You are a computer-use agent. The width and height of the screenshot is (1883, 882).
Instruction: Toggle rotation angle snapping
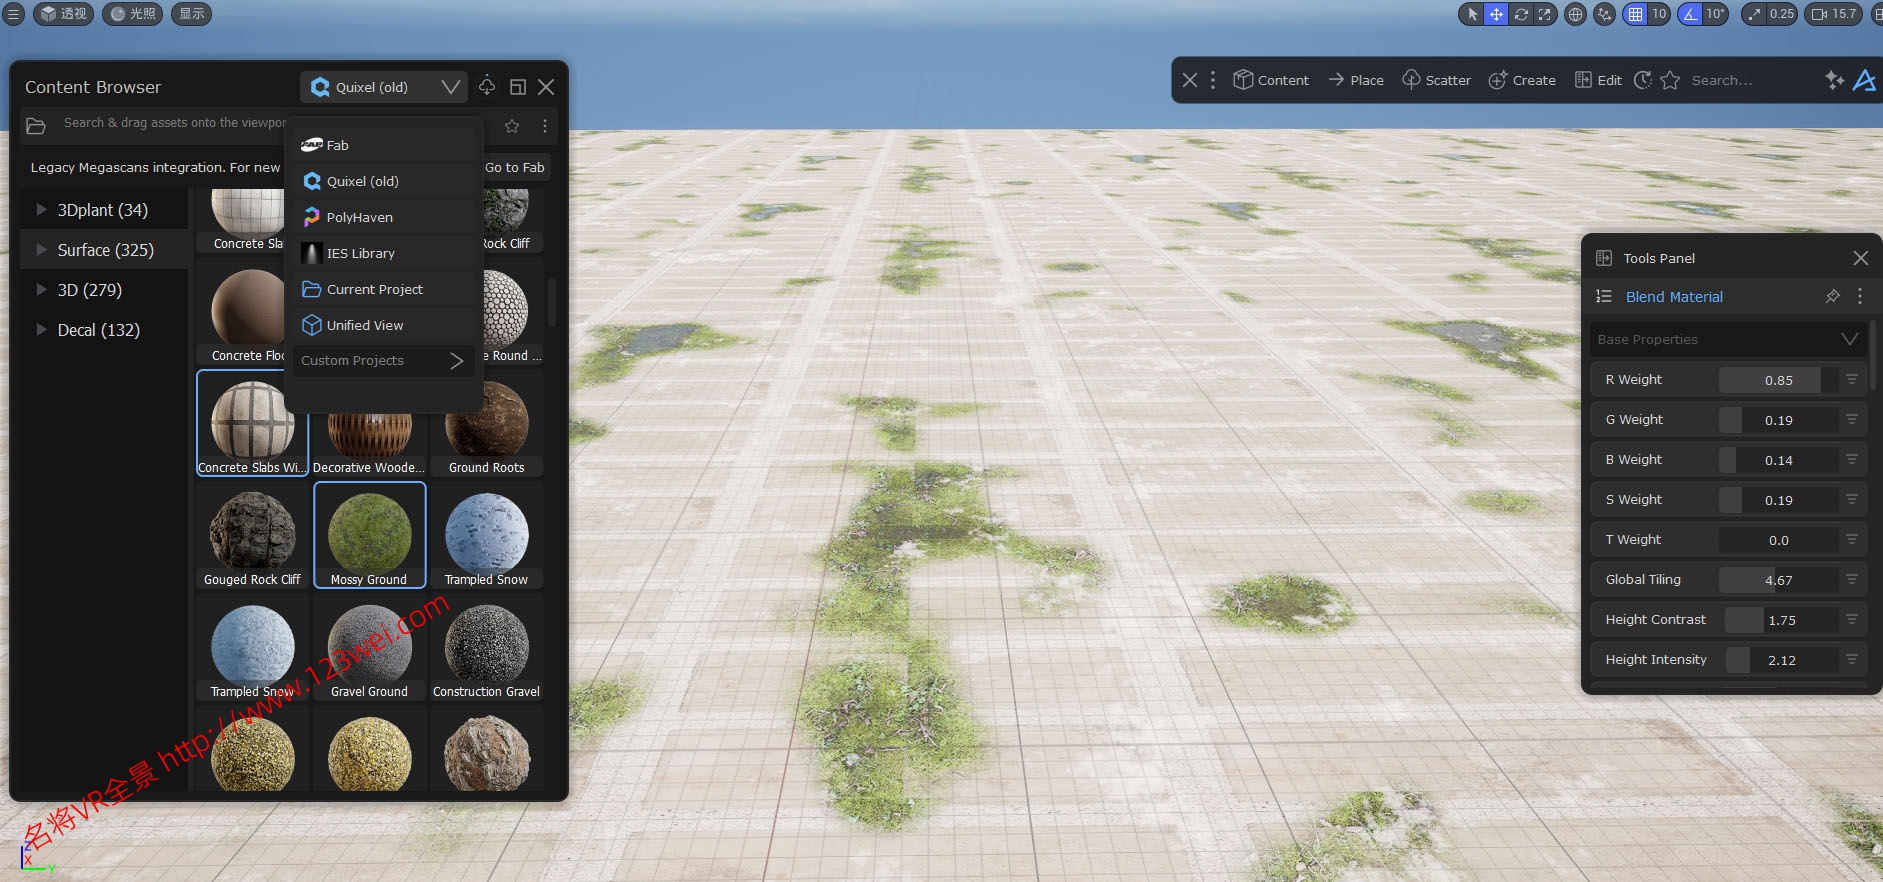point(1690,14)
